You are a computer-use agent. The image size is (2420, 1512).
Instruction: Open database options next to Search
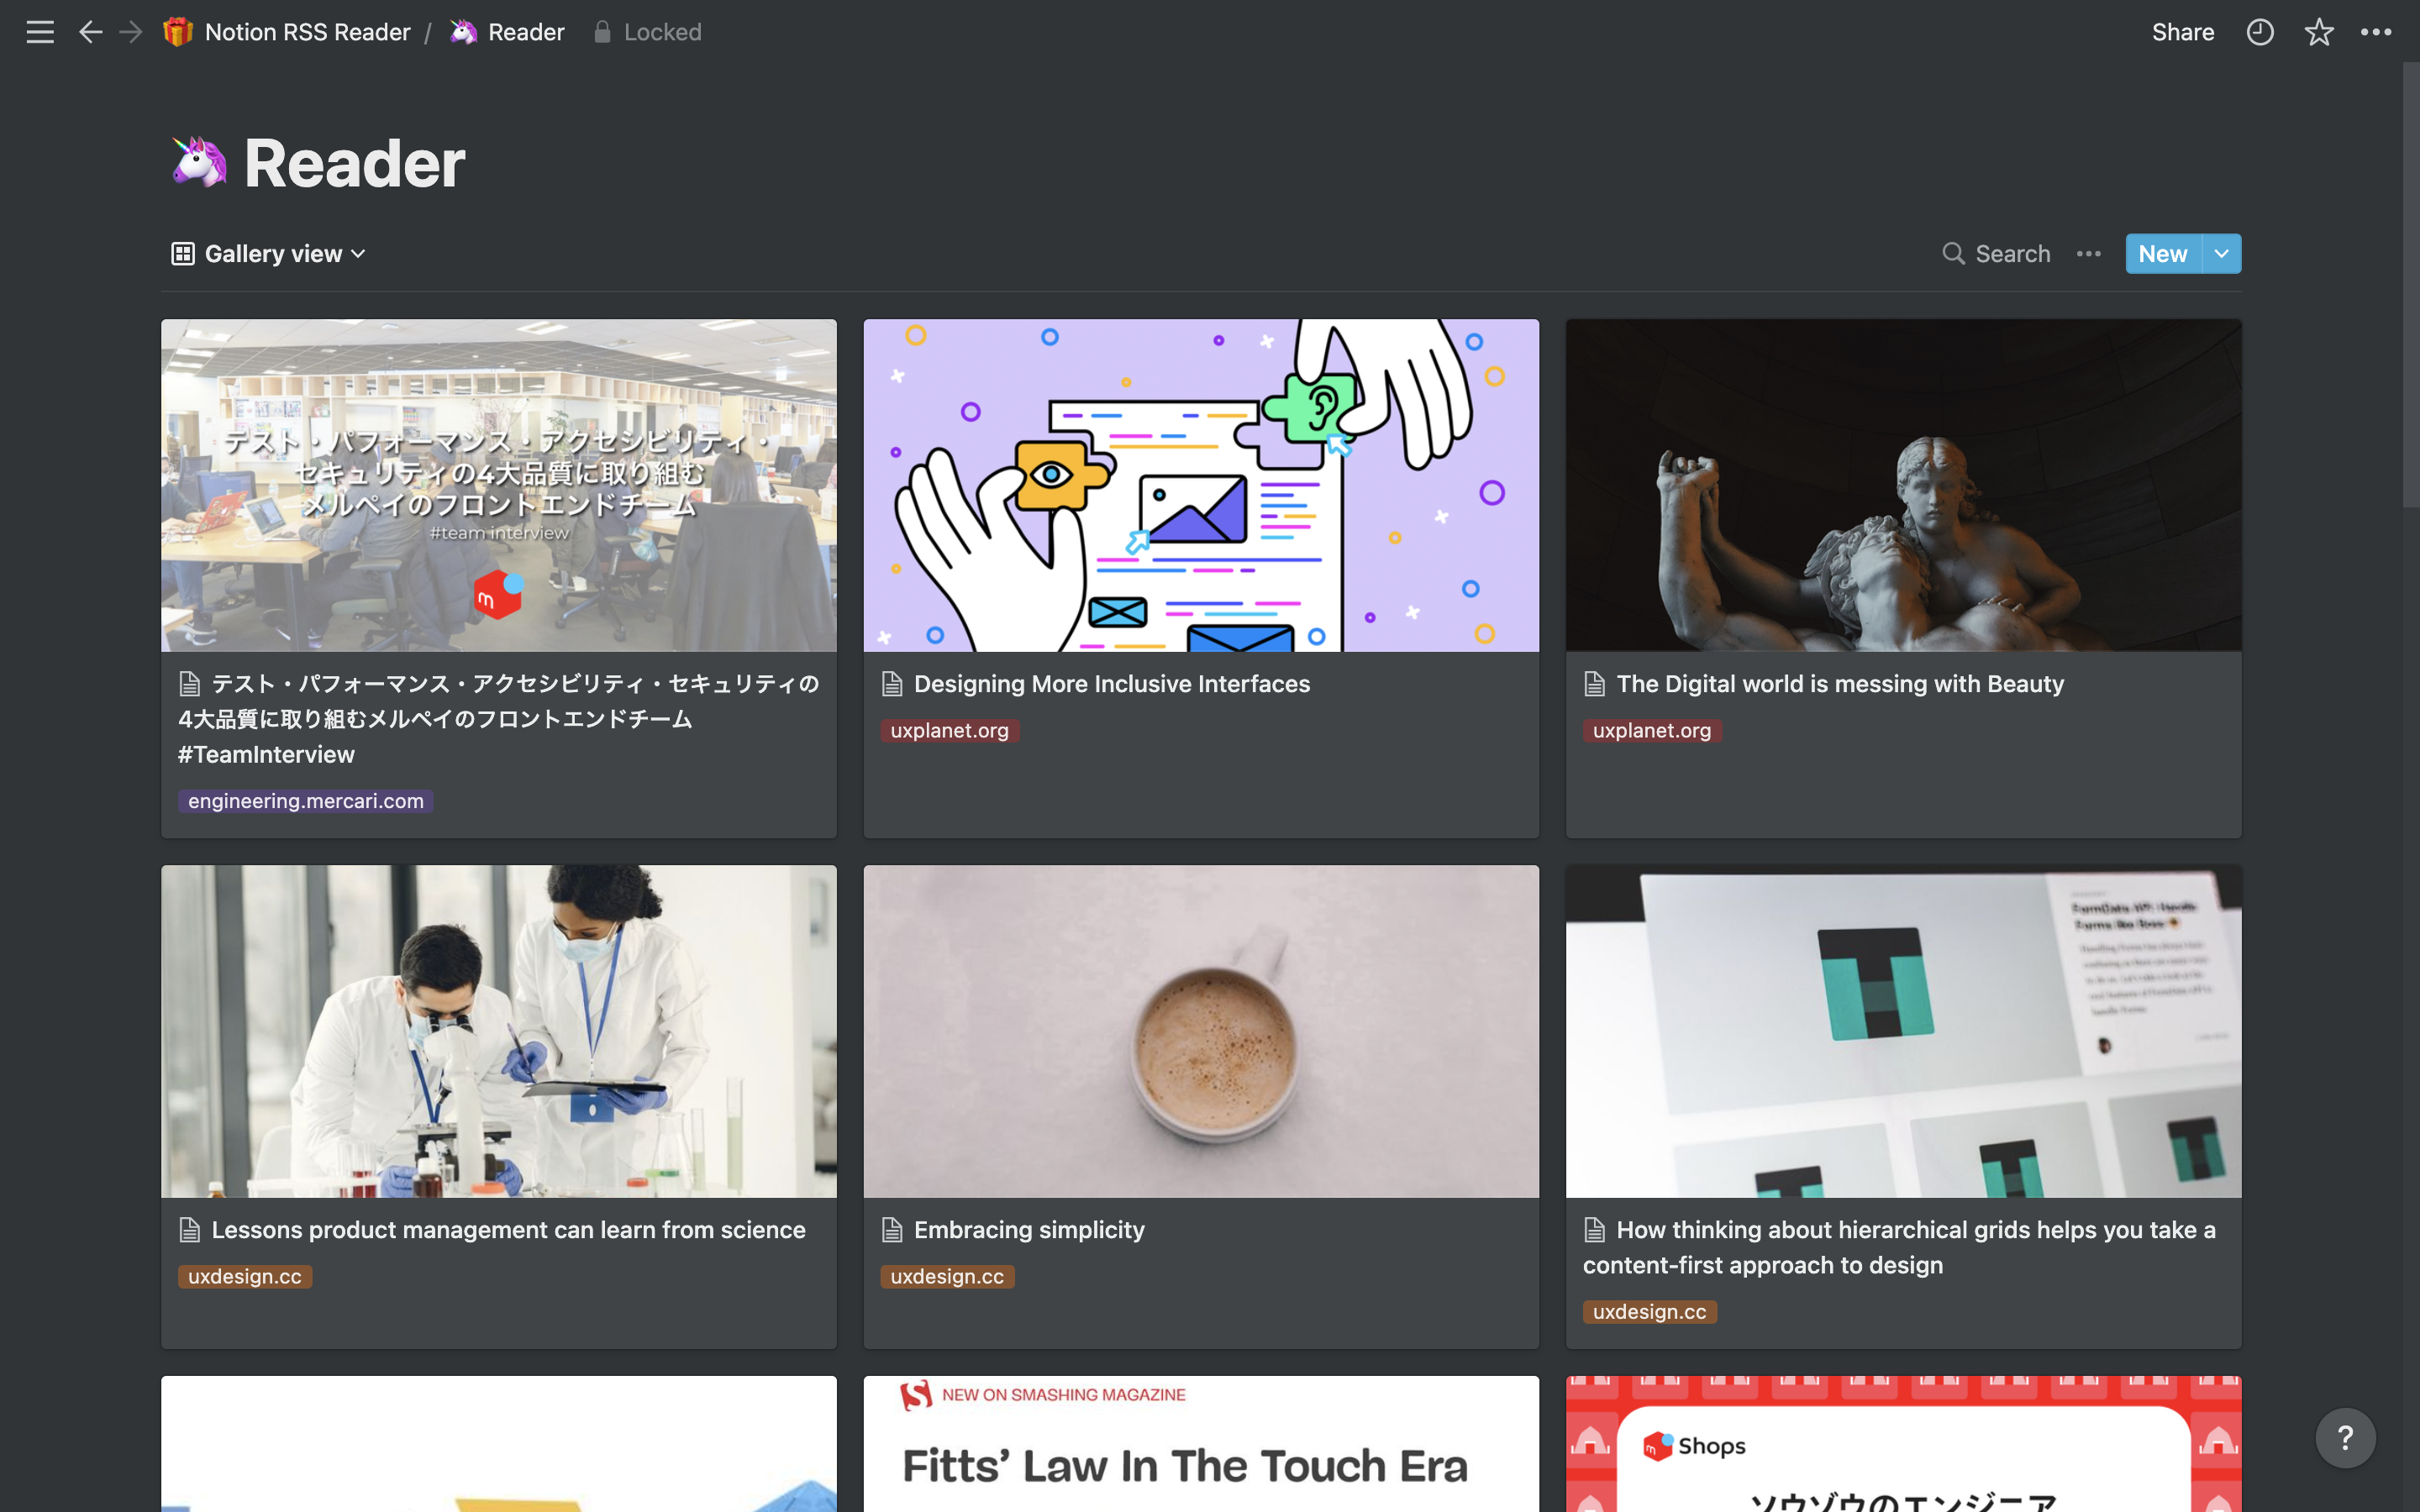point(2088,254)
